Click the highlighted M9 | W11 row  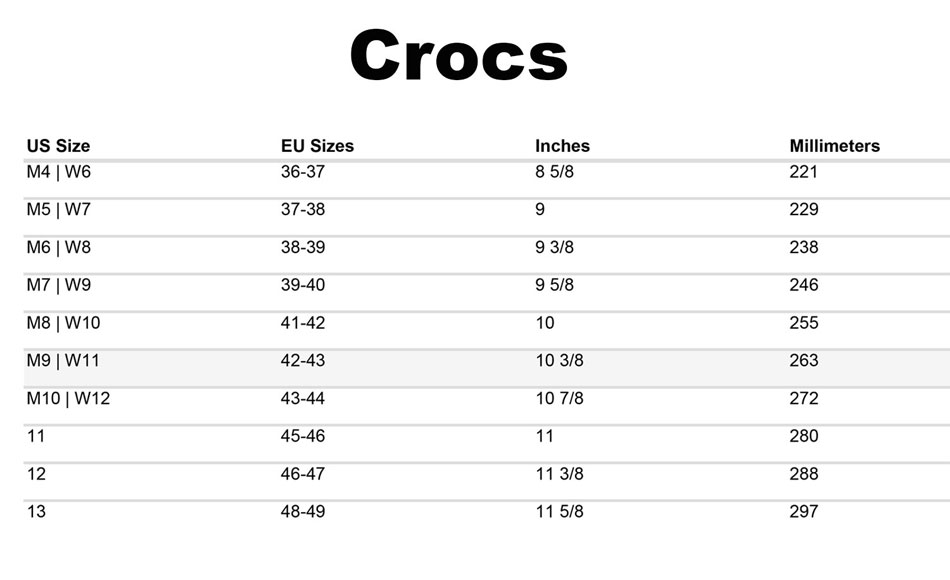pos(487,368)
